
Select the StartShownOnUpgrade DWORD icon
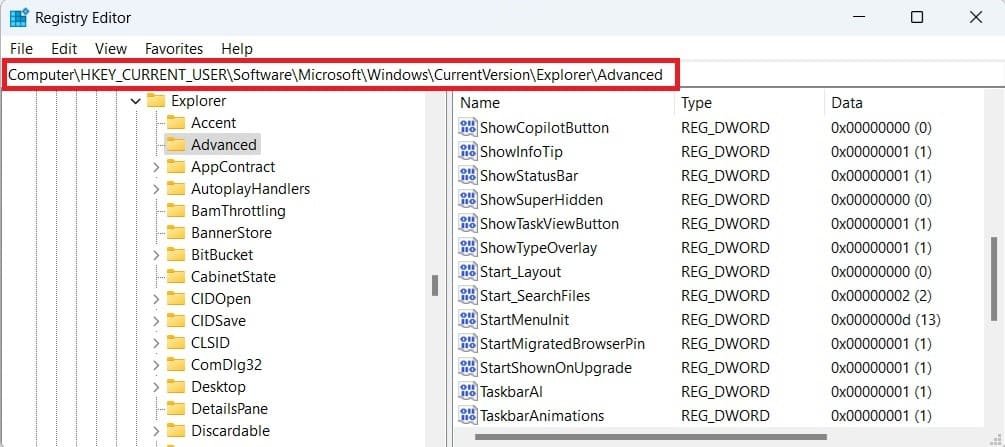tap(468, 367)
